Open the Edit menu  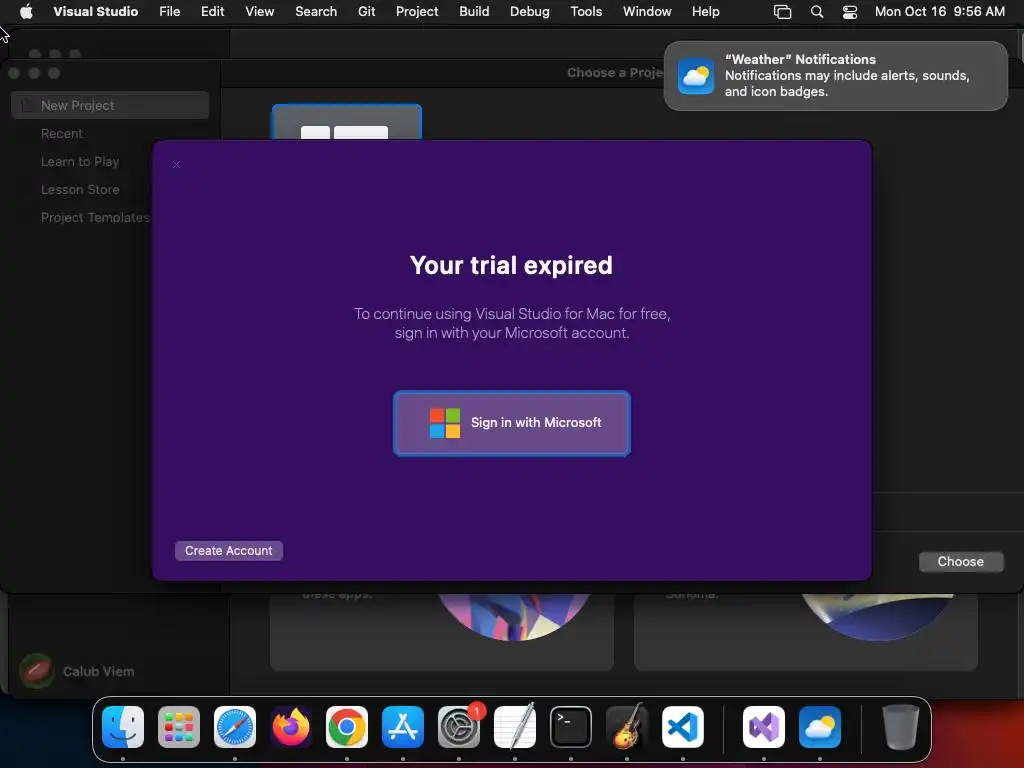click(212, 12)
